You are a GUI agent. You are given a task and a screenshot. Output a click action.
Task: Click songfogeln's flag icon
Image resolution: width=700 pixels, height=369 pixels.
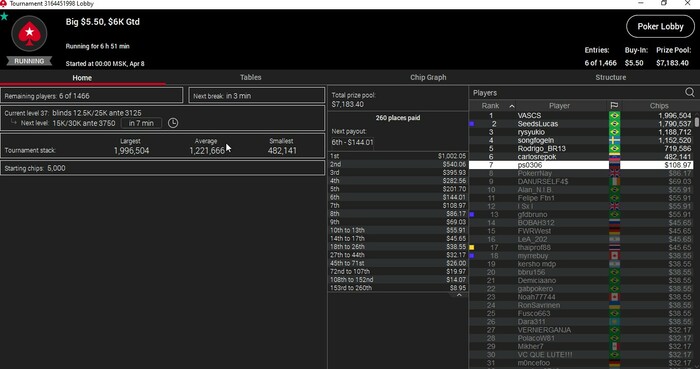[x=614, y=140]
